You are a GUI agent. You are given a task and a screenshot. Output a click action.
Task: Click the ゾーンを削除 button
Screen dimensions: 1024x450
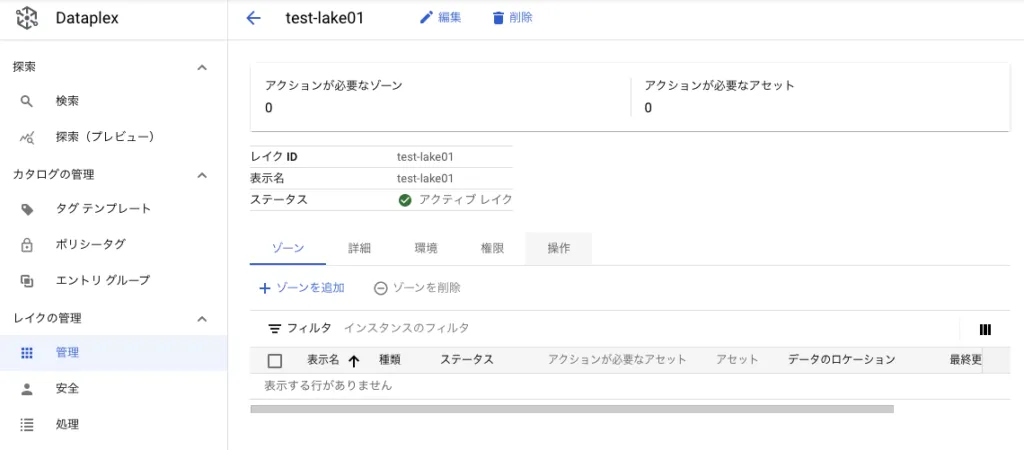[x=417, y=288]
